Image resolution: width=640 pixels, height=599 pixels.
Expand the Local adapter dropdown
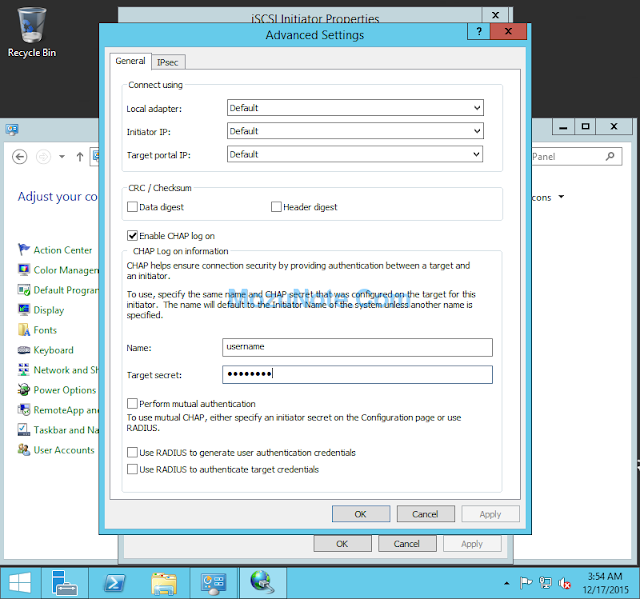tap(477, 108)
